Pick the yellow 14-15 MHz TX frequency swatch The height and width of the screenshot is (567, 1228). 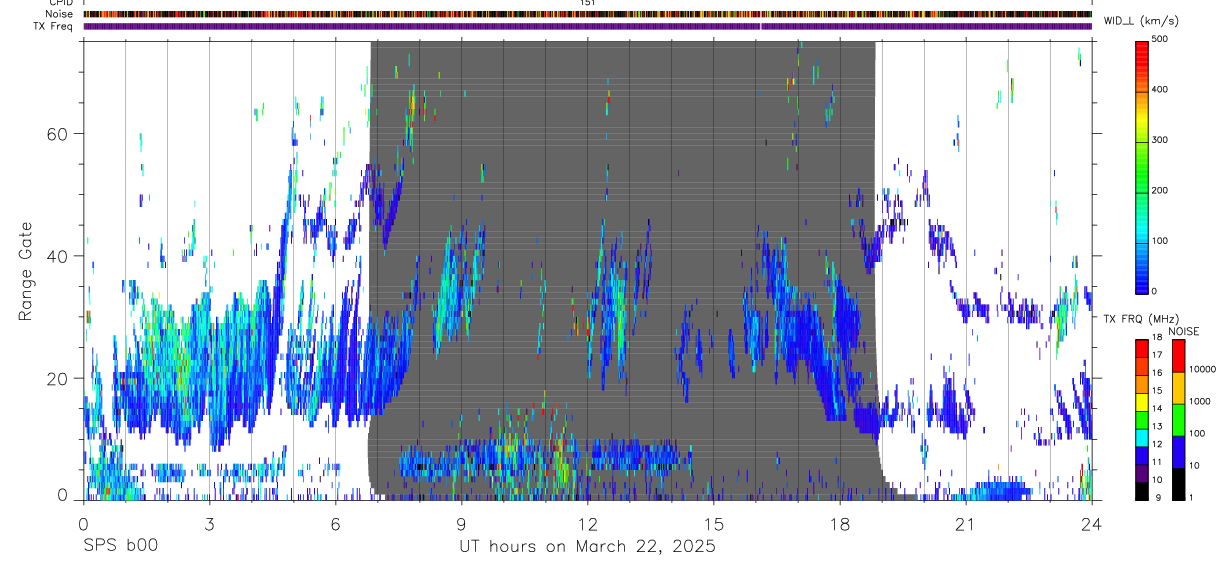(x=1143, y=401)
